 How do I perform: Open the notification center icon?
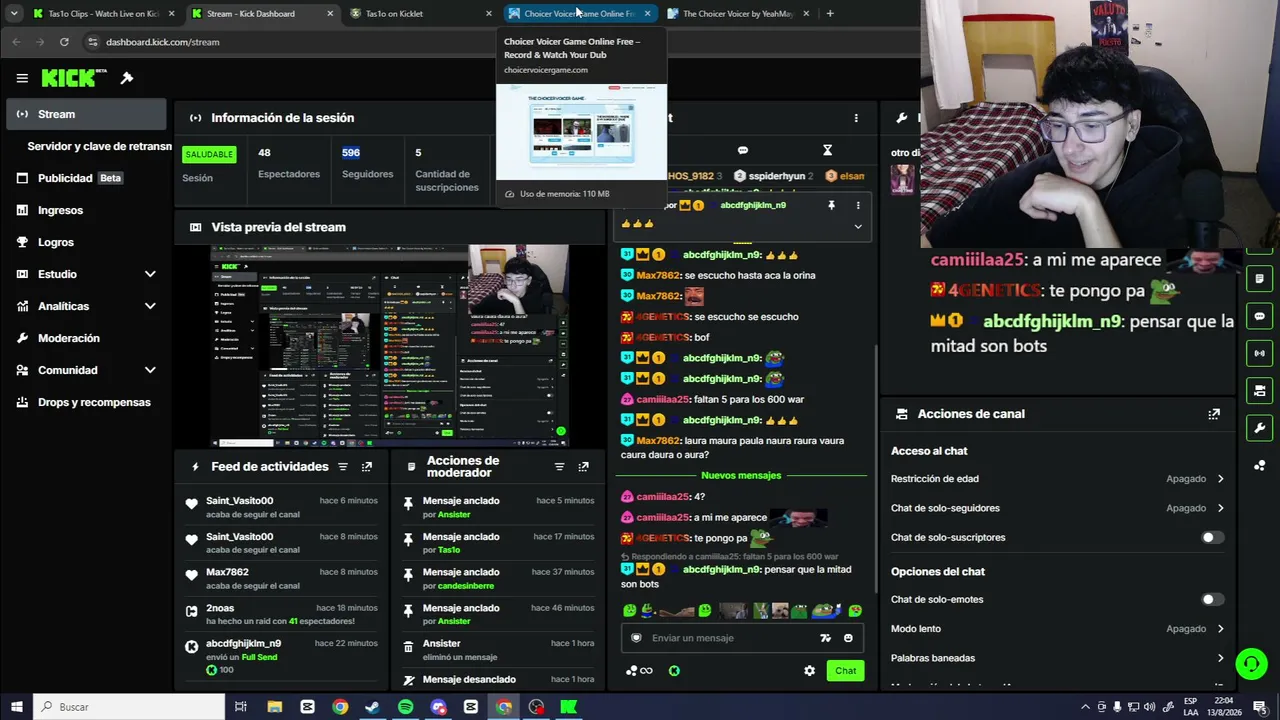(1259, 707)
